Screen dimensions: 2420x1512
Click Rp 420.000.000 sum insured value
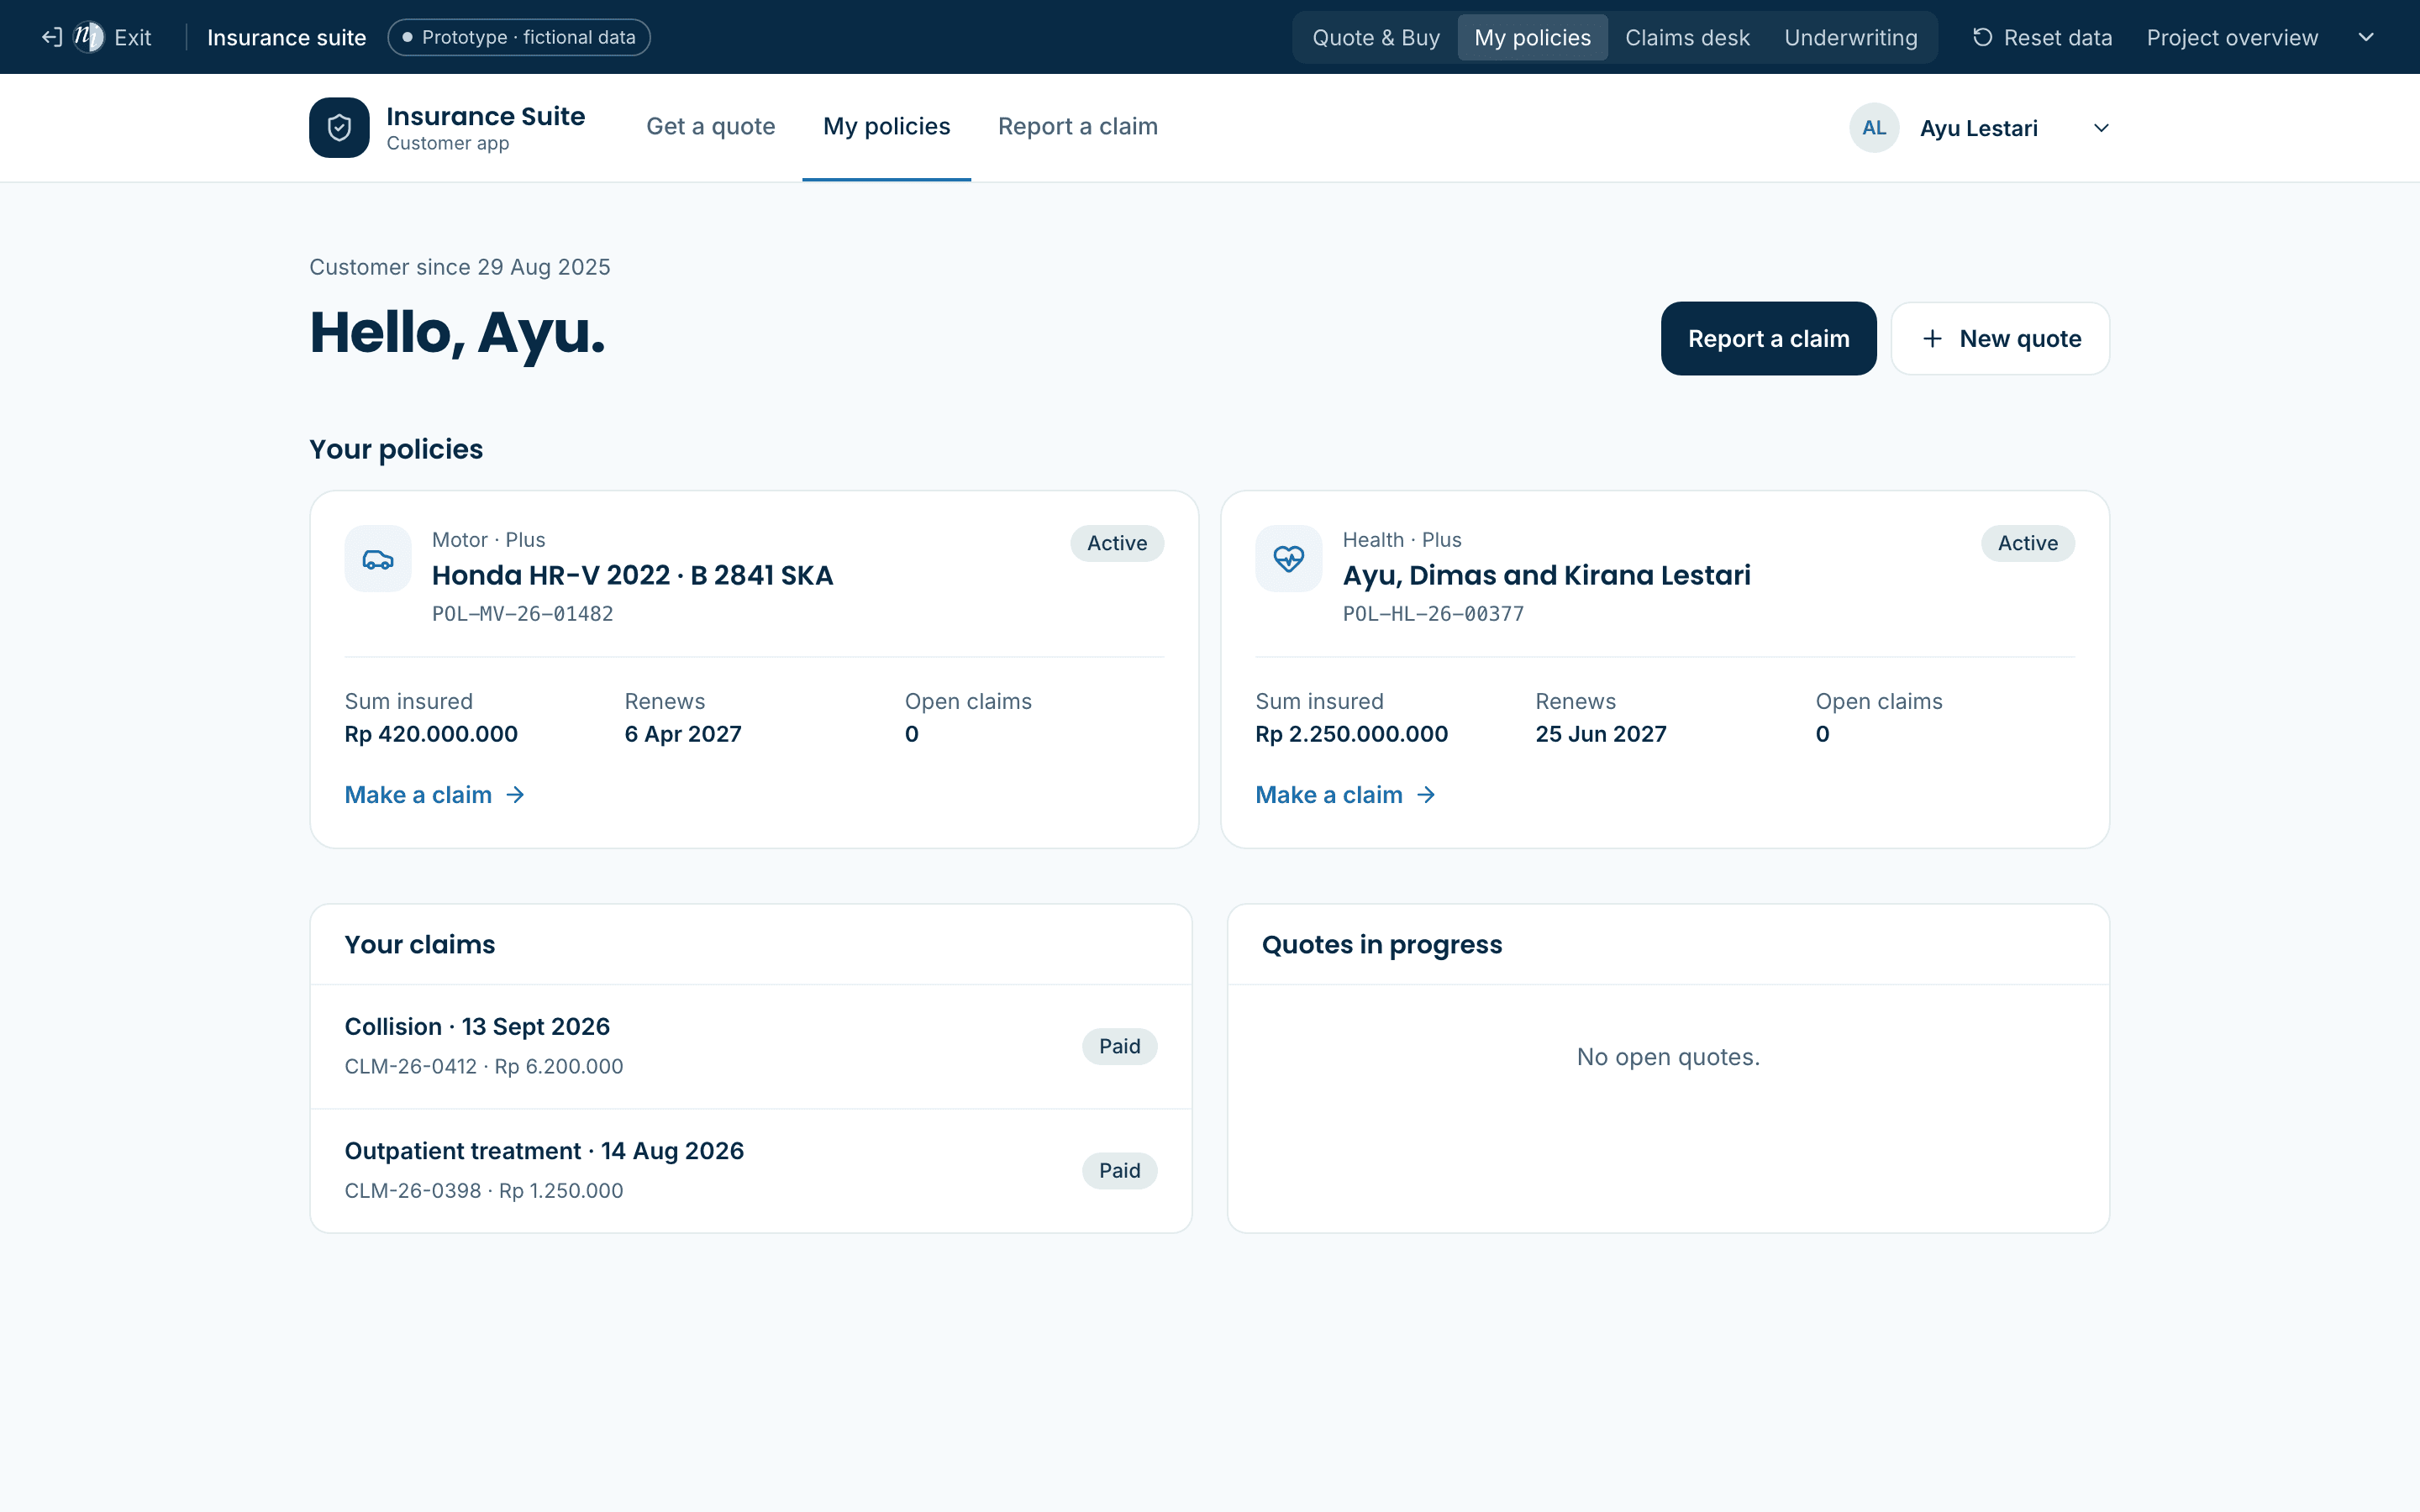pos(431,734)
